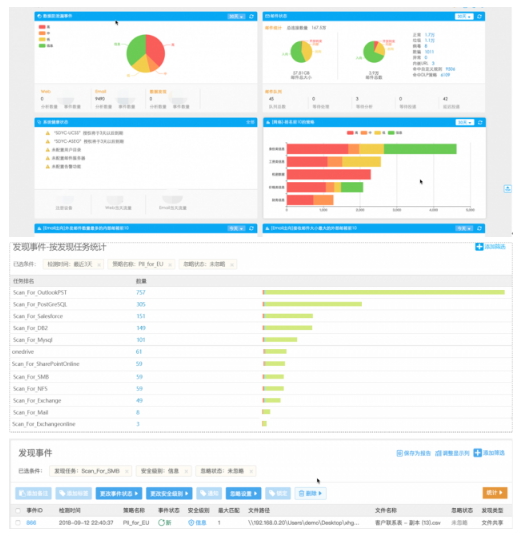Open the 30-day dropdown in mail status panel
This screenshot has height=537, width=518.
point(464,16)
